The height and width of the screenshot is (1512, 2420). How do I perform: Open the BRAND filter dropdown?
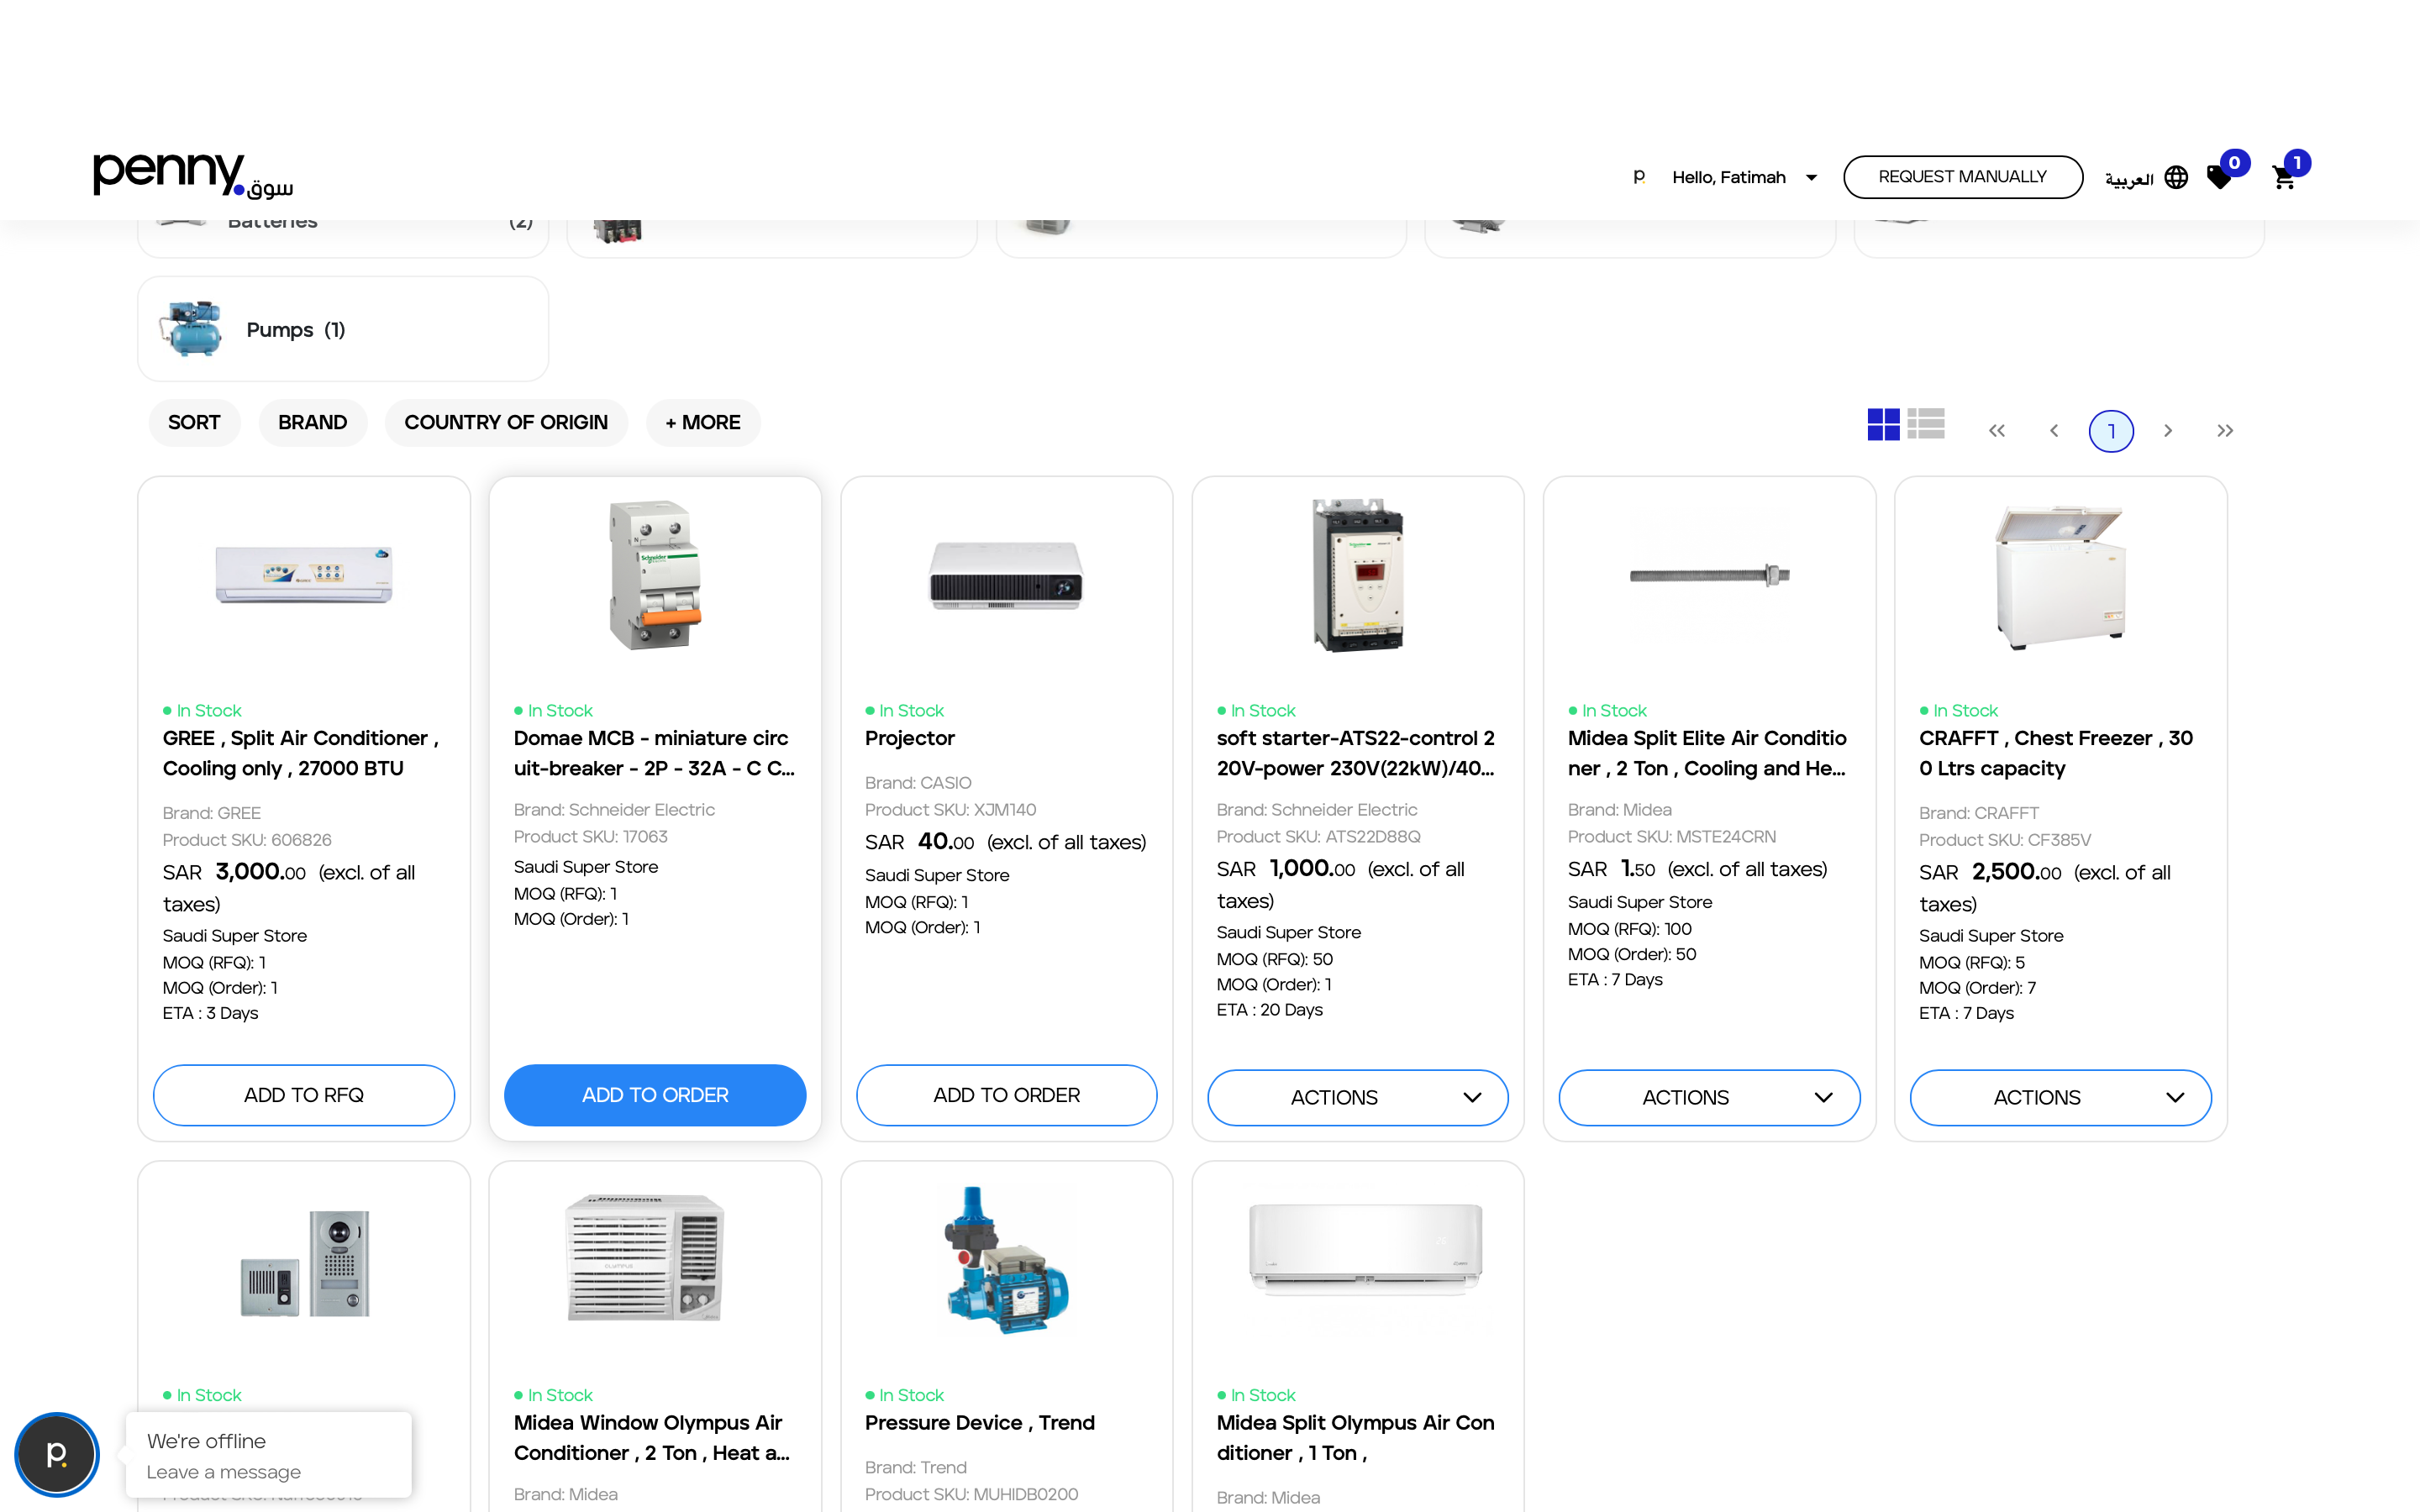312,422
